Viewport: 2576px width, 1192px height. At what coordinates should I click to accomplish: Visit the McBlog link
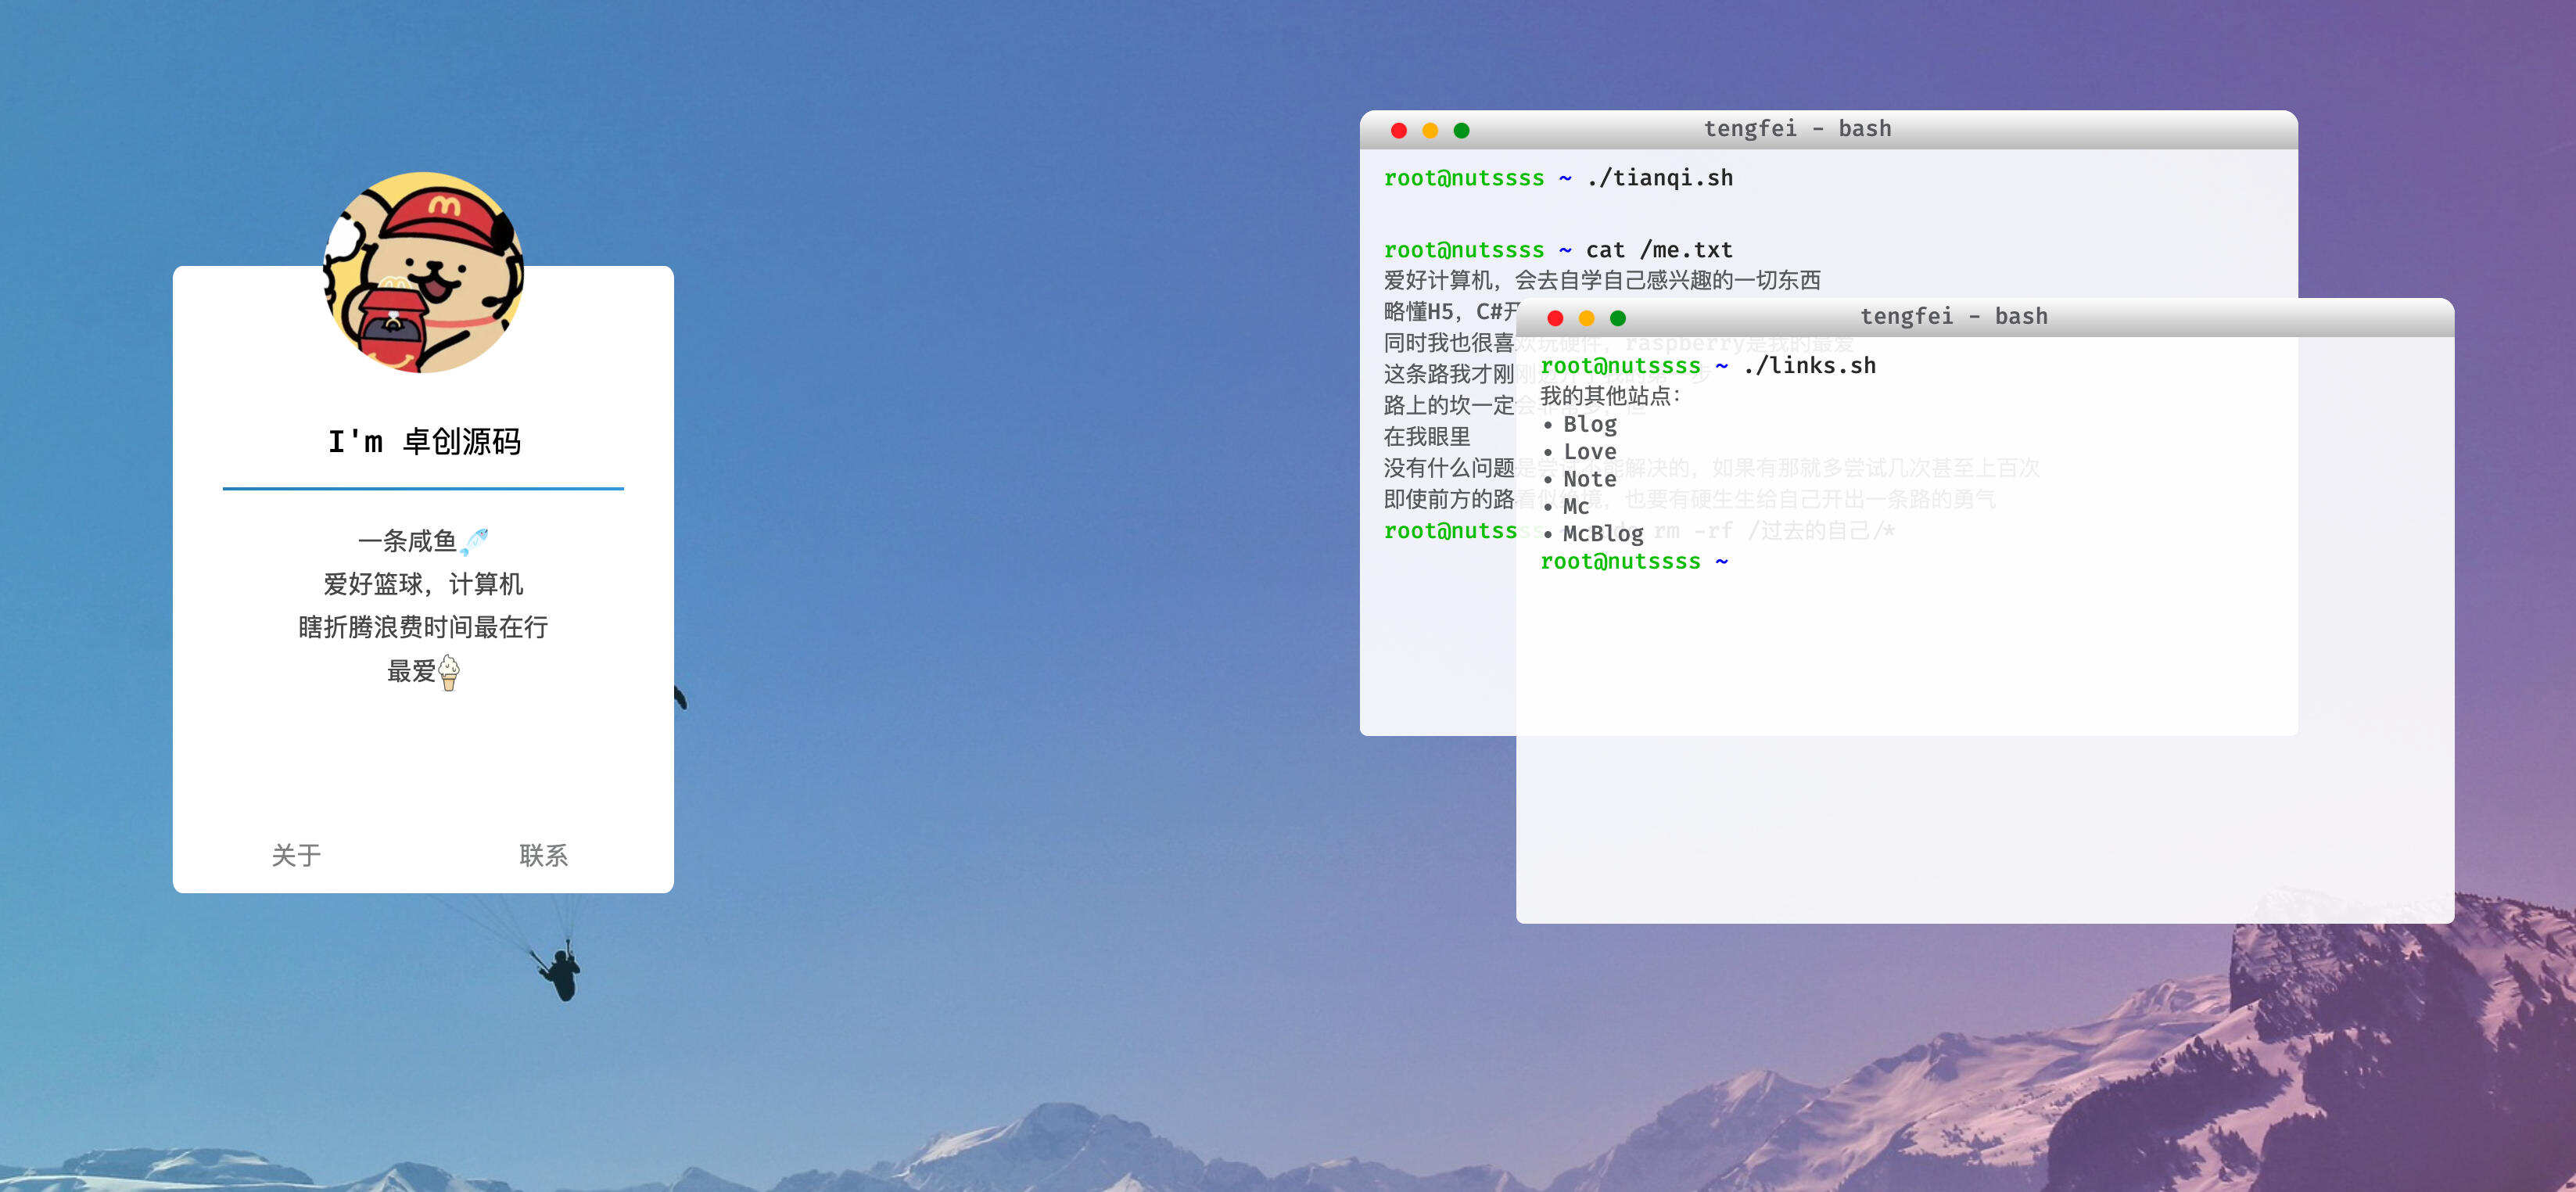(1602, 533)
